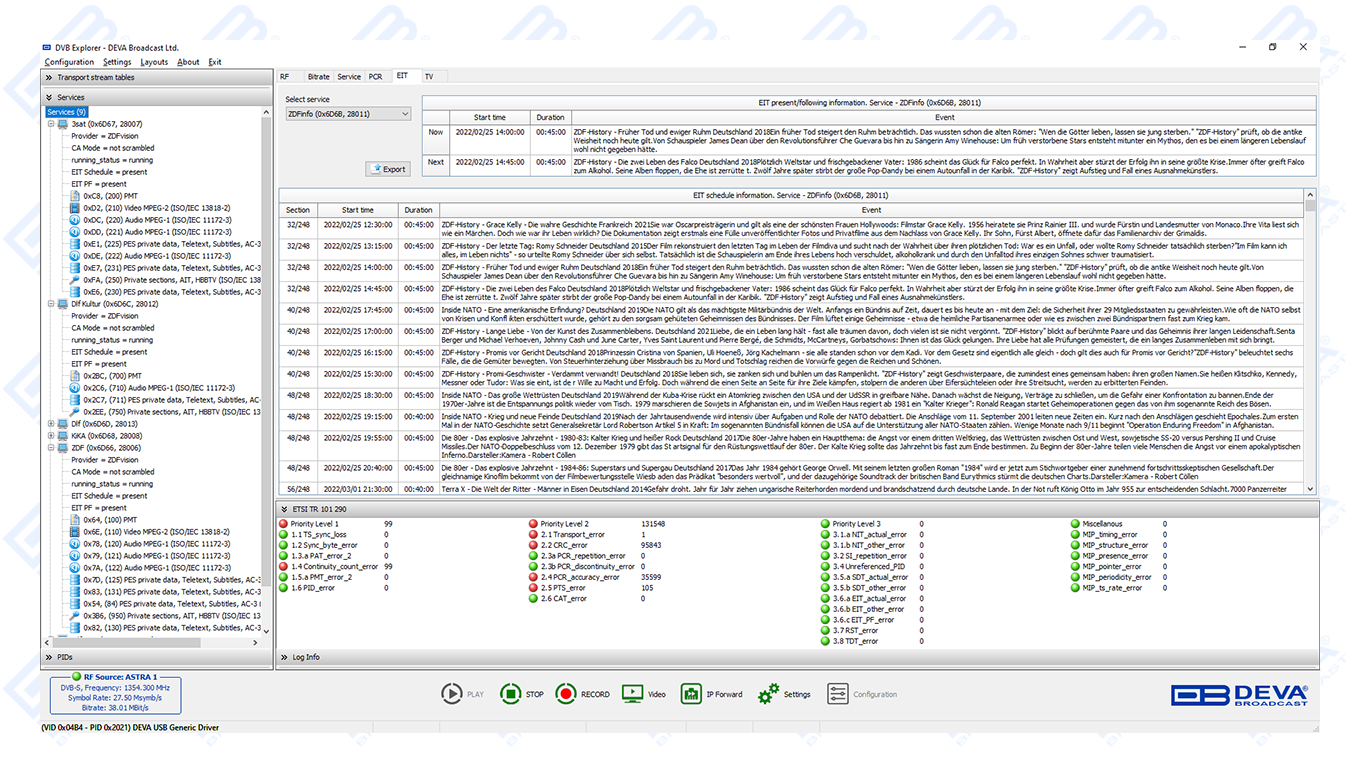Open Settings via the green gears icon
Image resolution: width=1360 pixels, height=773 pixels.
pyautogui.click(x=769, y=693)
